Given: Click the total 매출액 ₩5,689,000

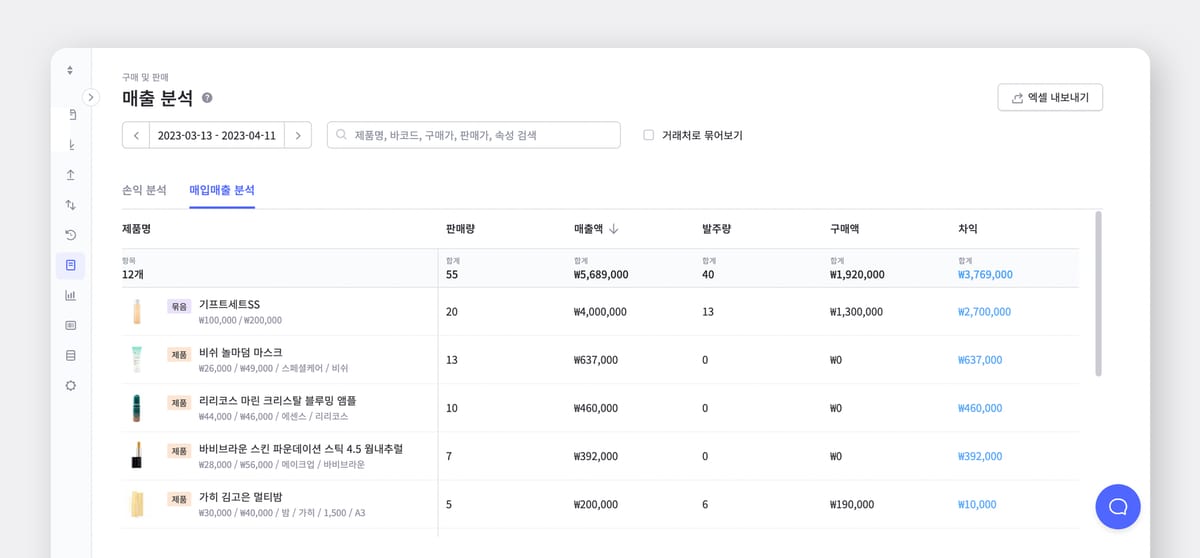Looking at the screenshot, I should pos(601,274).
